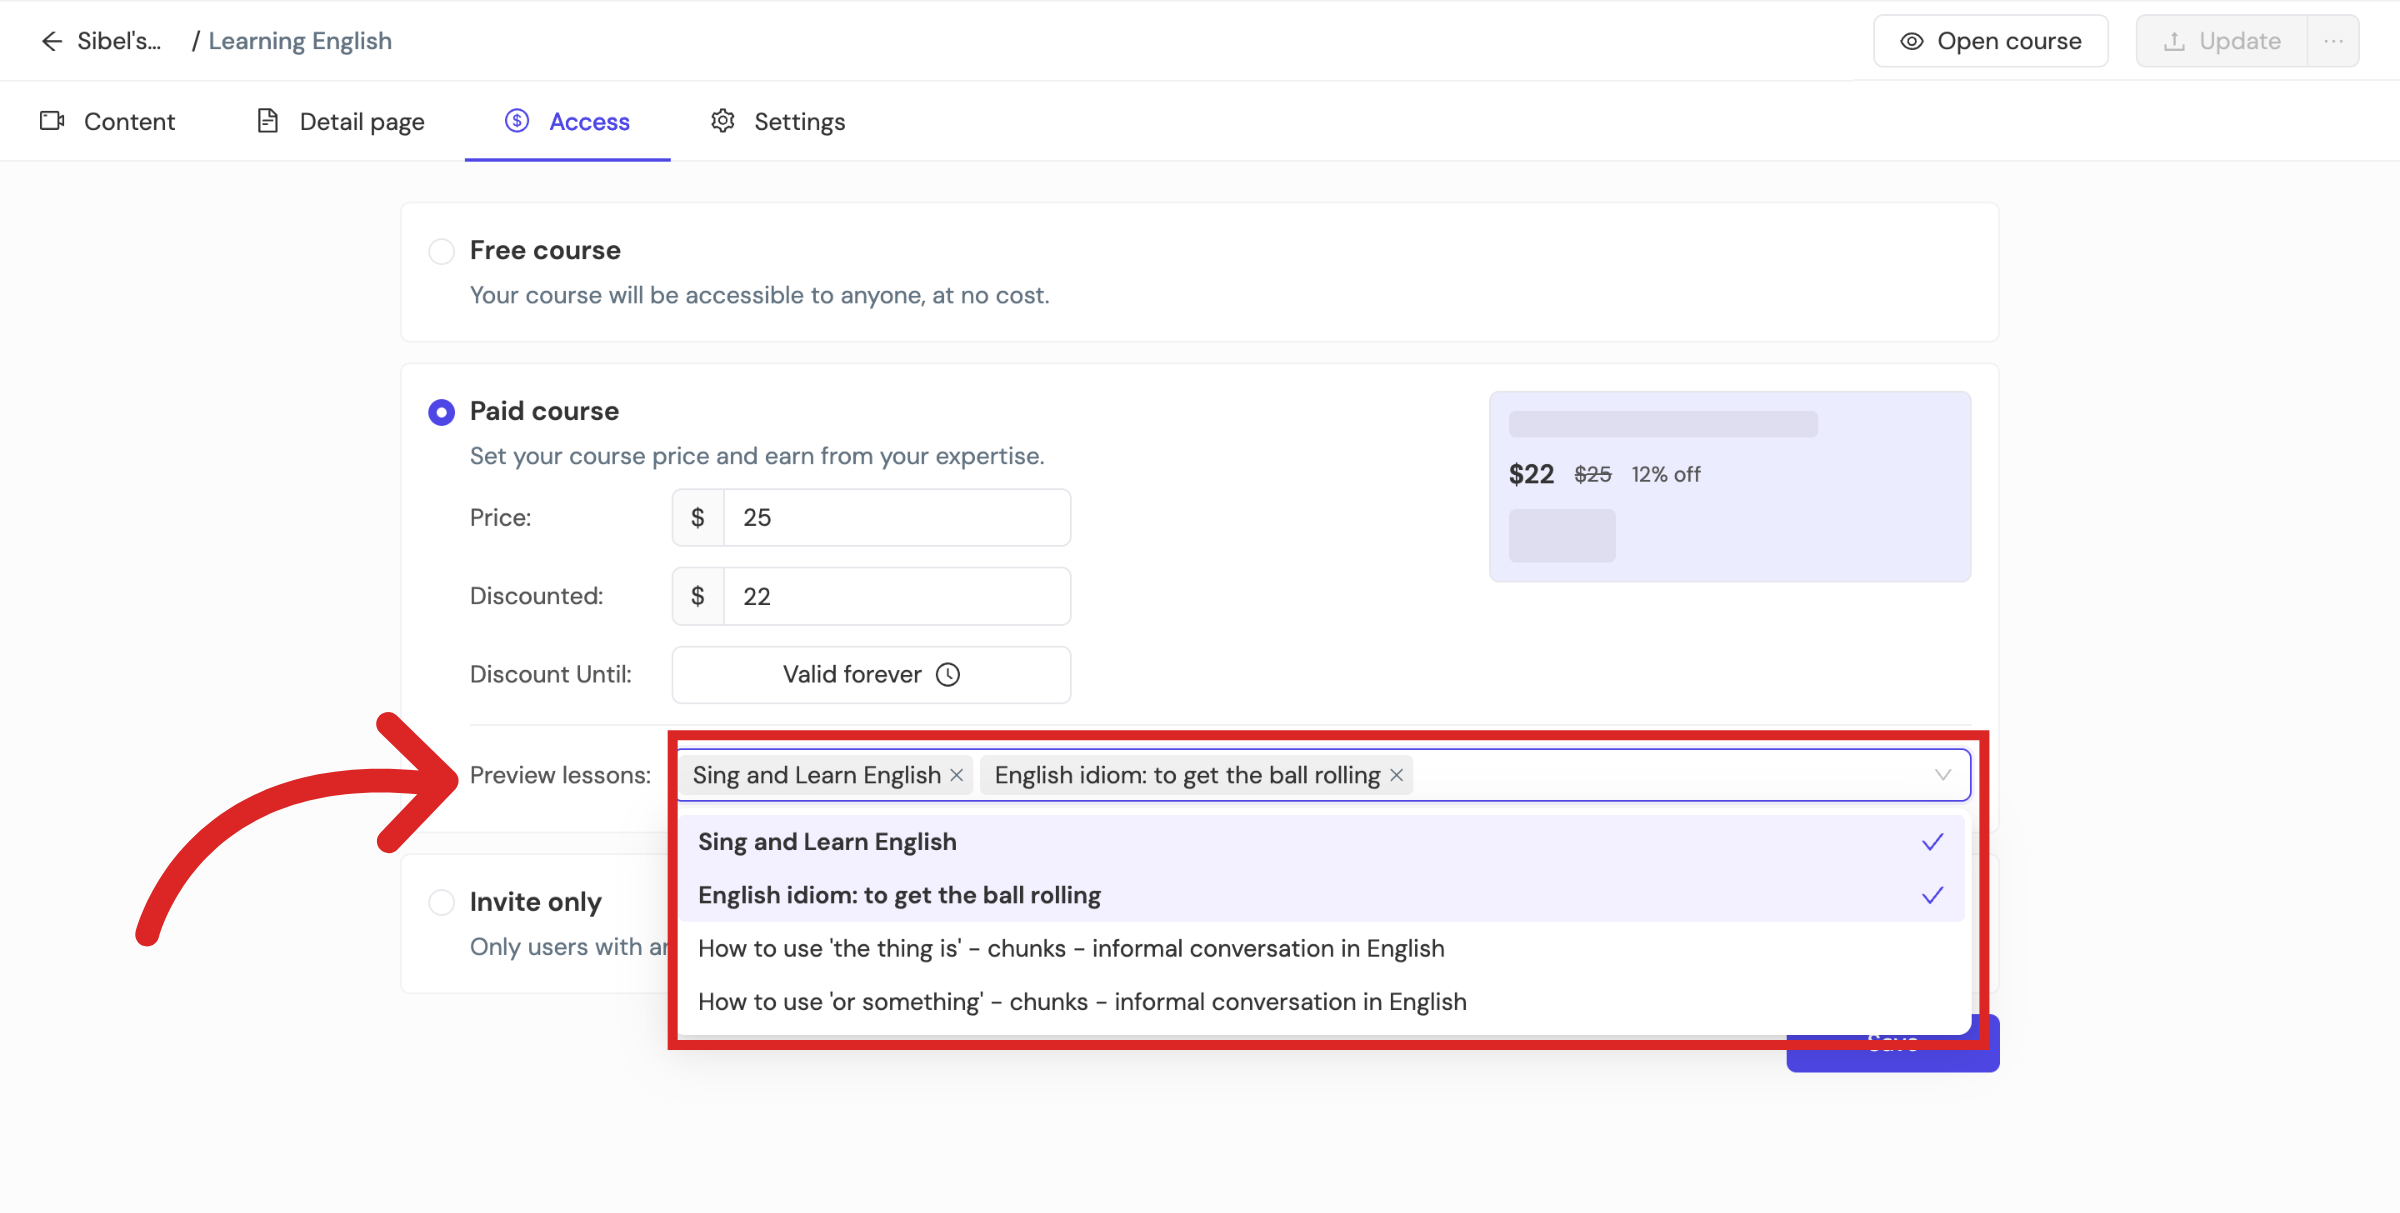Remove the 'Sing and Learn English' tag
Viewport: 2400px width, 1213px height.
click(957, 775)
